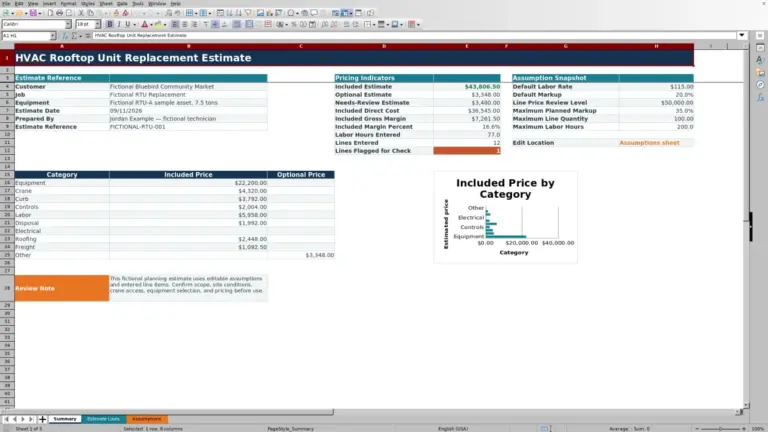Switch to the Assumptions sheet tab

coord(146,419)
